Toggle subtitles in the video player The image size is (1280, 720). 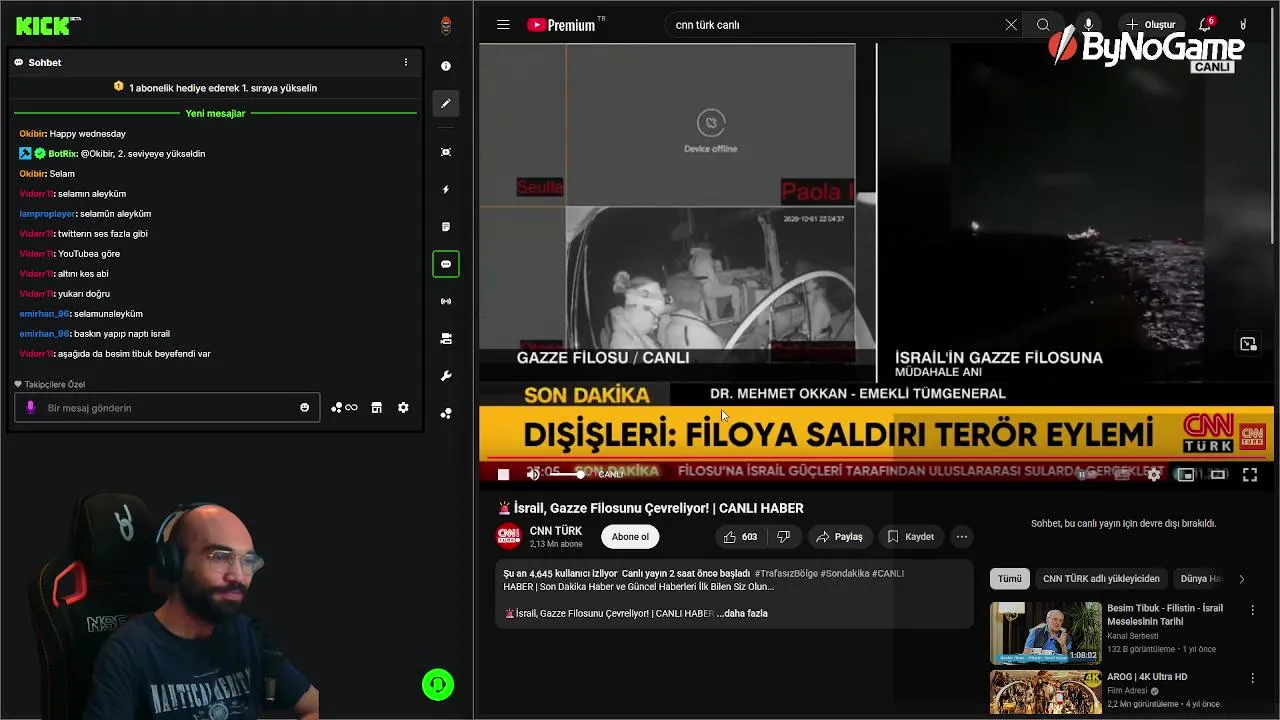pos(1121,475)
